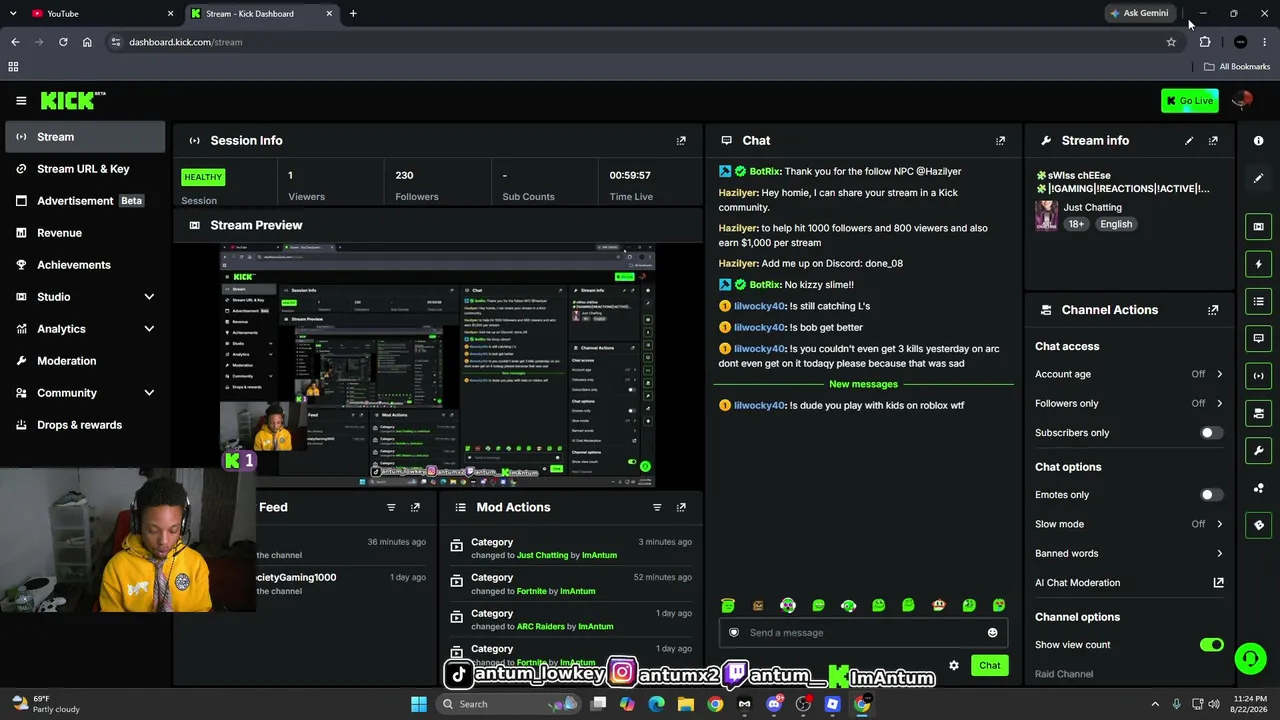The image size is (1280, 720).
Task: Open Discord from the taskbar
Action: (774, 704)
